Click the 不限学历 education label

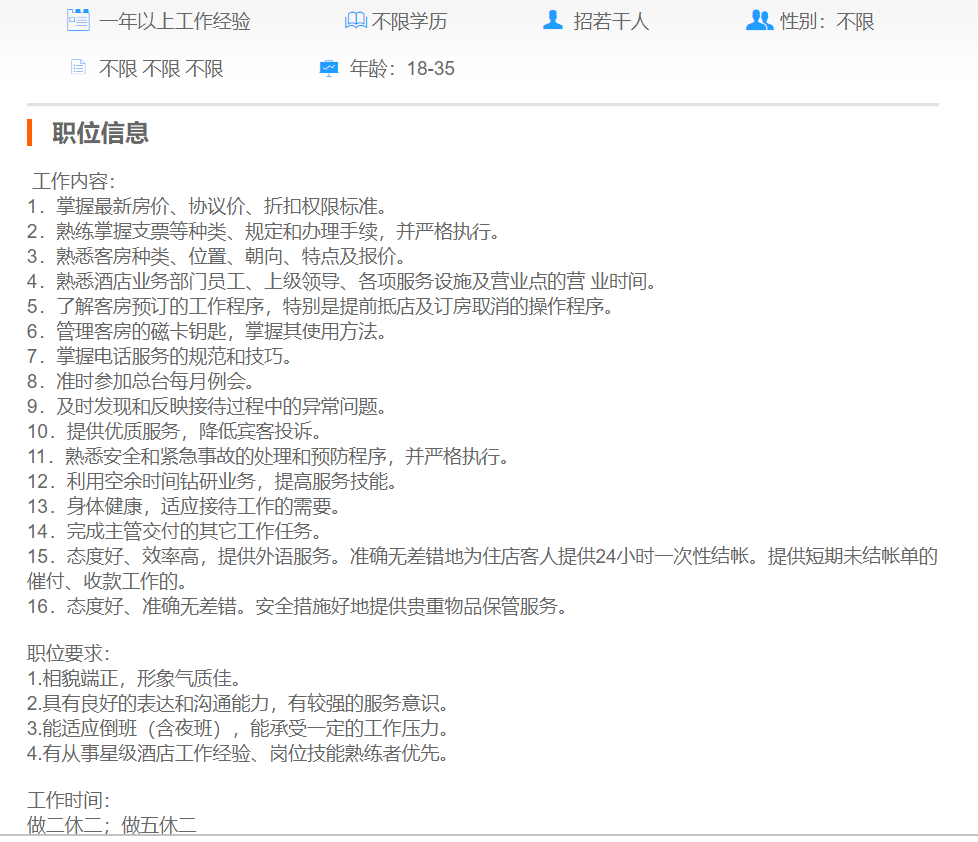coord(410,21)
